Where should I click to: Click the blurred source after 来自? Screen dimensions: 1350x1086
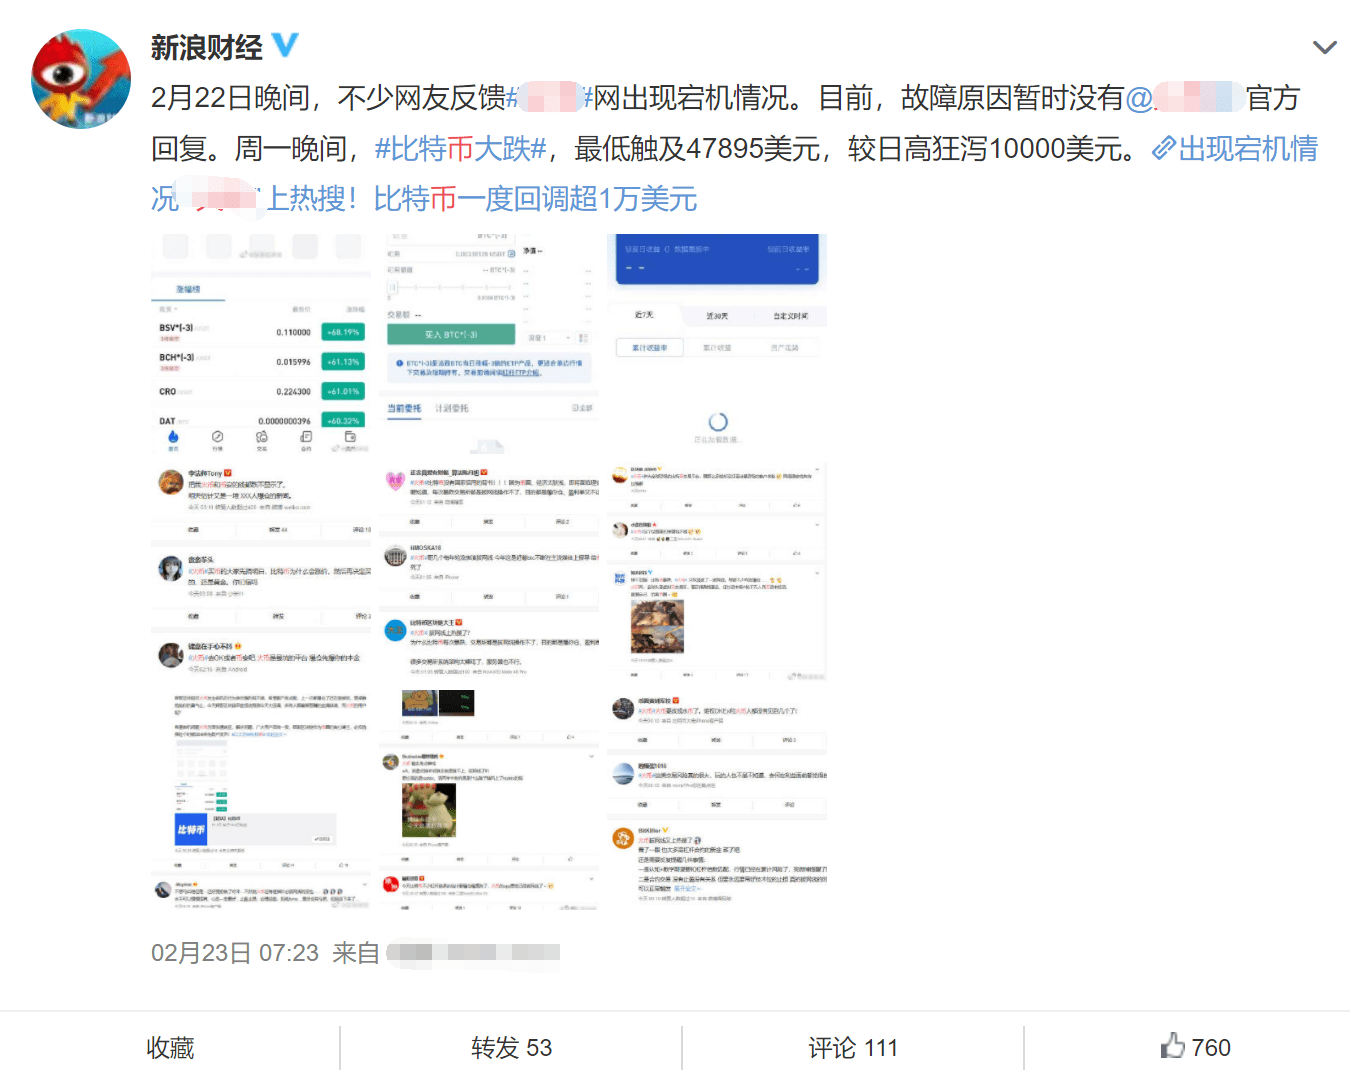coord(473,953)
